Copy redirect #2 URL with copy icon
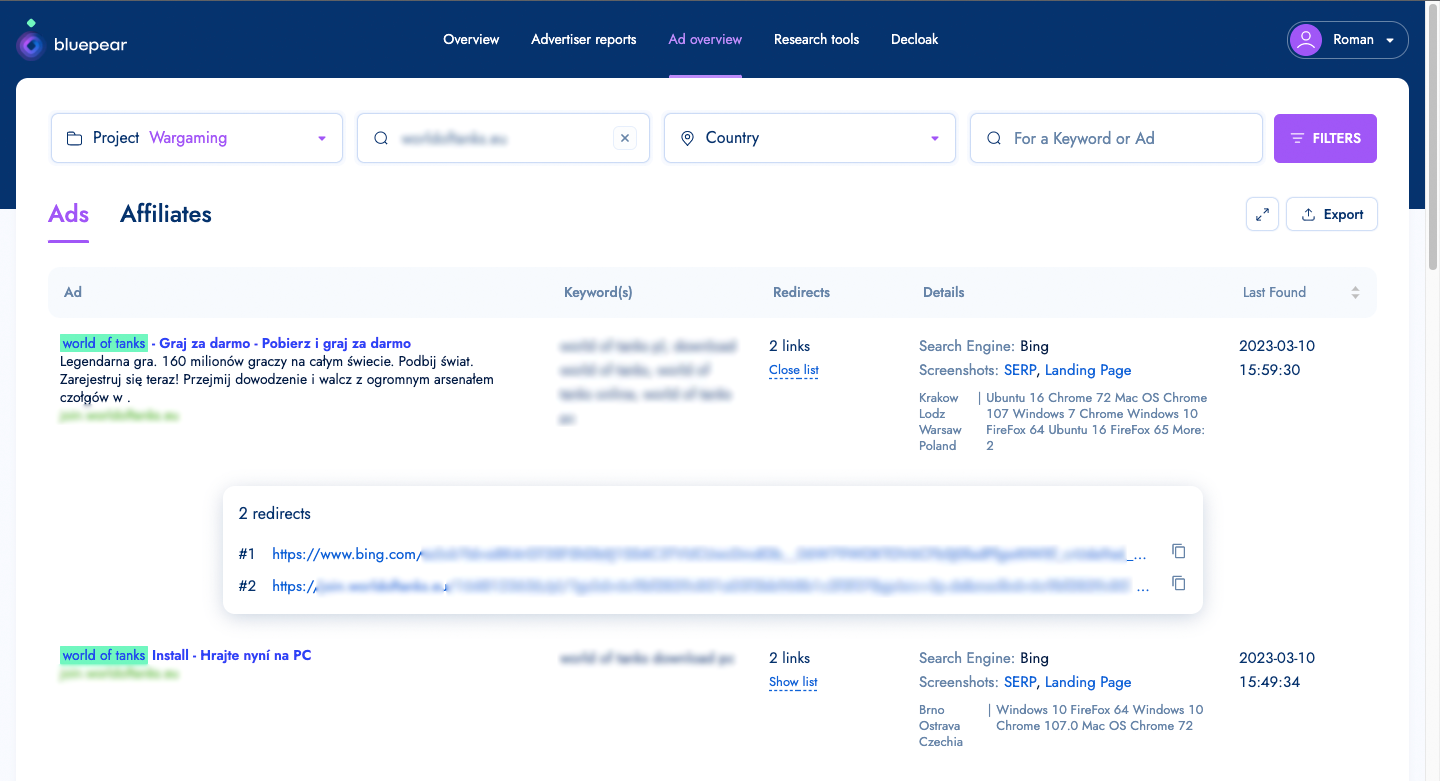 pyautogui.click(x=1178, y=584)
